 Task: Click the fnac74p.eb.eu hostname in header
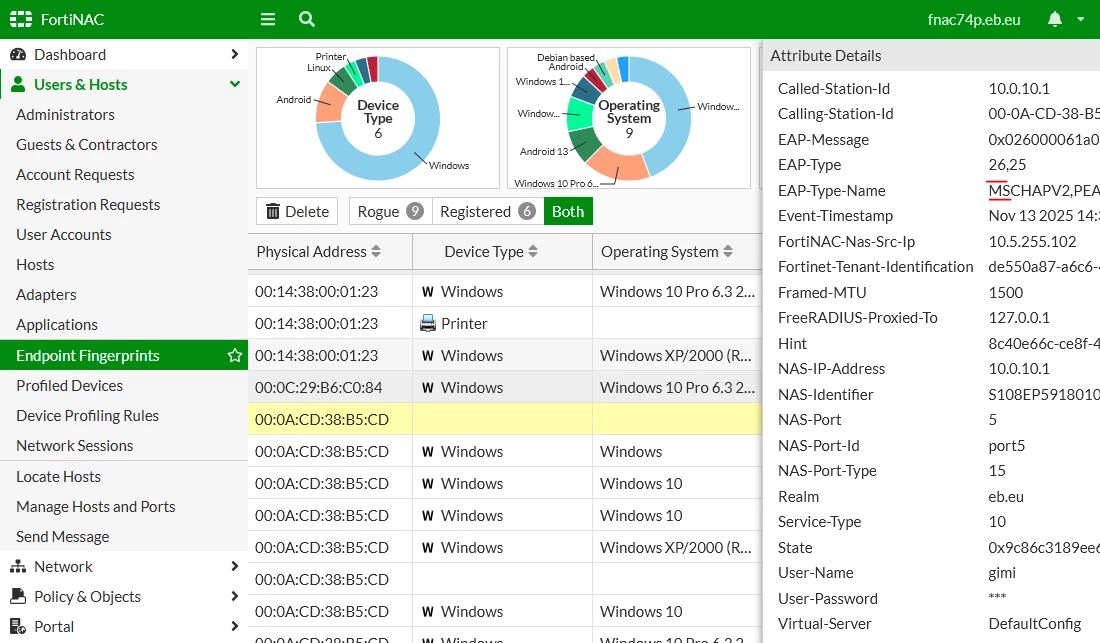[x=974, y=20]
